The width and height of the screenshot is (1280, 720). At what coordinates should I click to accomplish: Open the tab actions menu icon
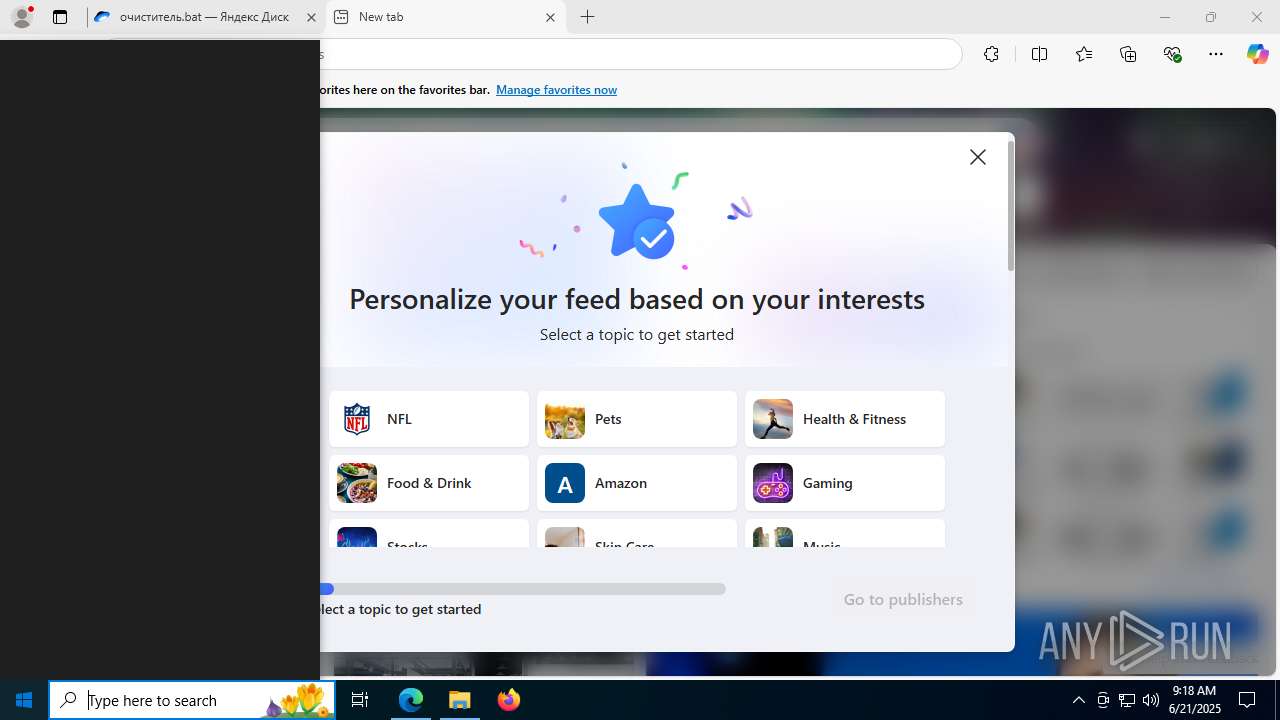[x=60, y=17]
